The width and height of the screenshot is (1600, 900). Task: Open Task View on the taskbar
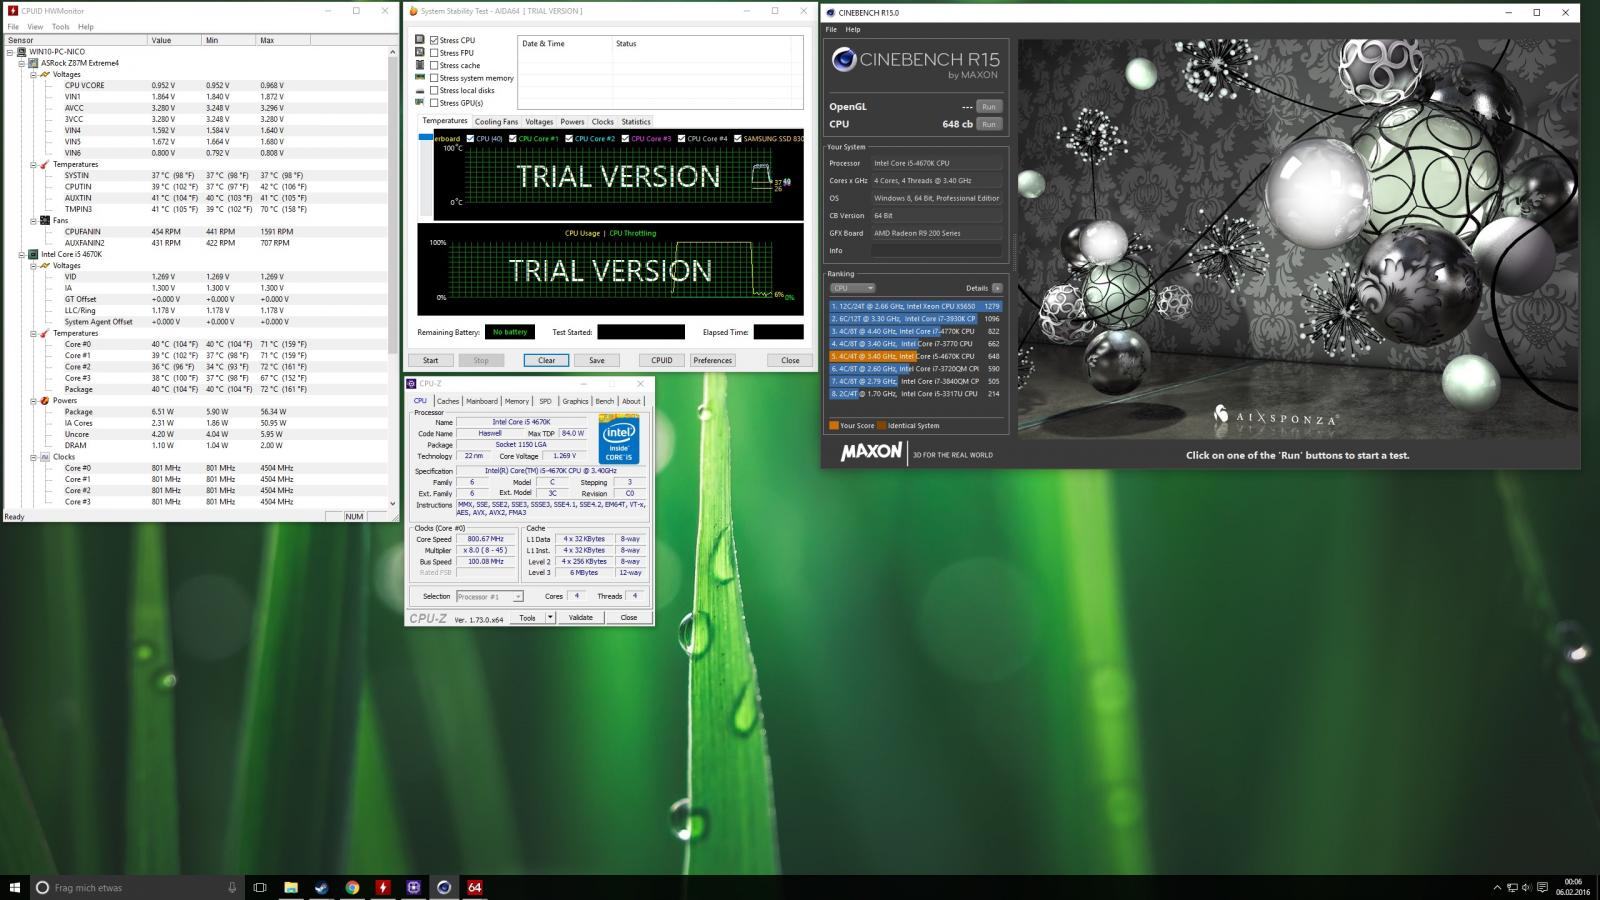coord(260,887)
